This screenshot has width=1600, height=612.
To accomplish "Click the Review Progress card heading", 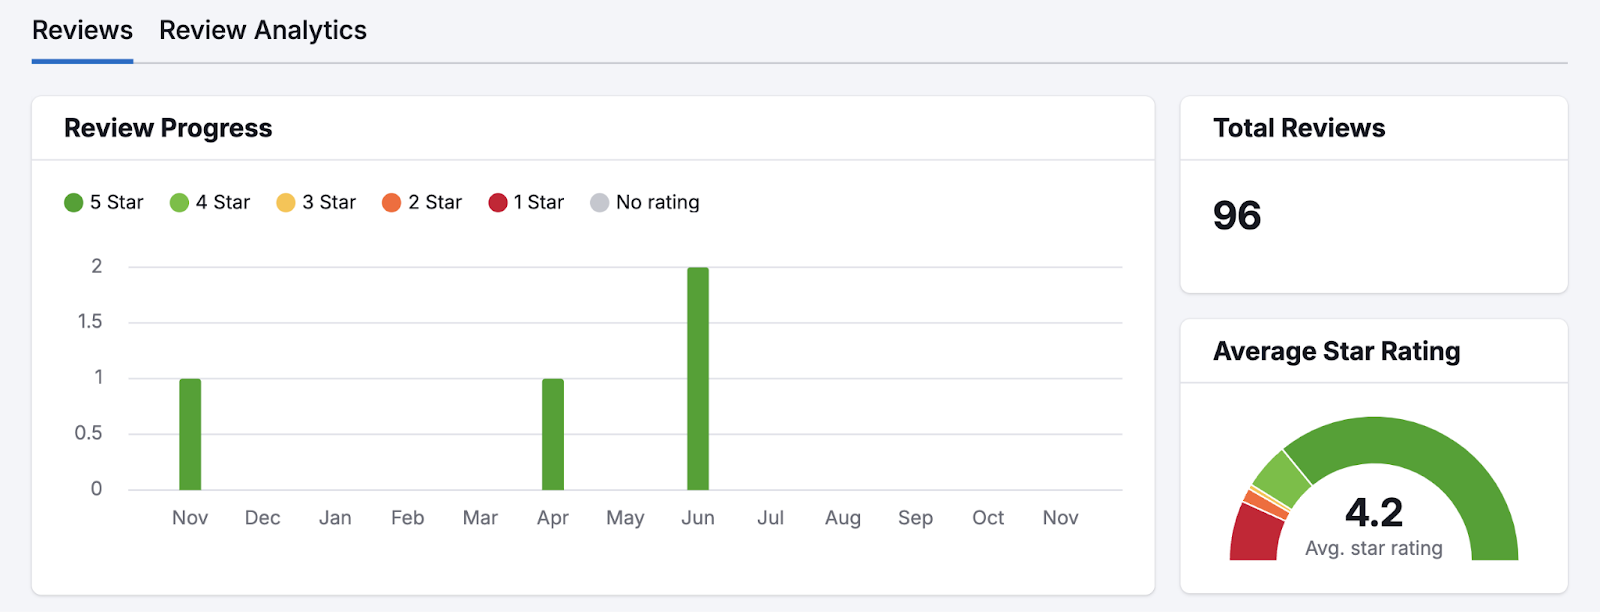I will [x=168, y=128].
